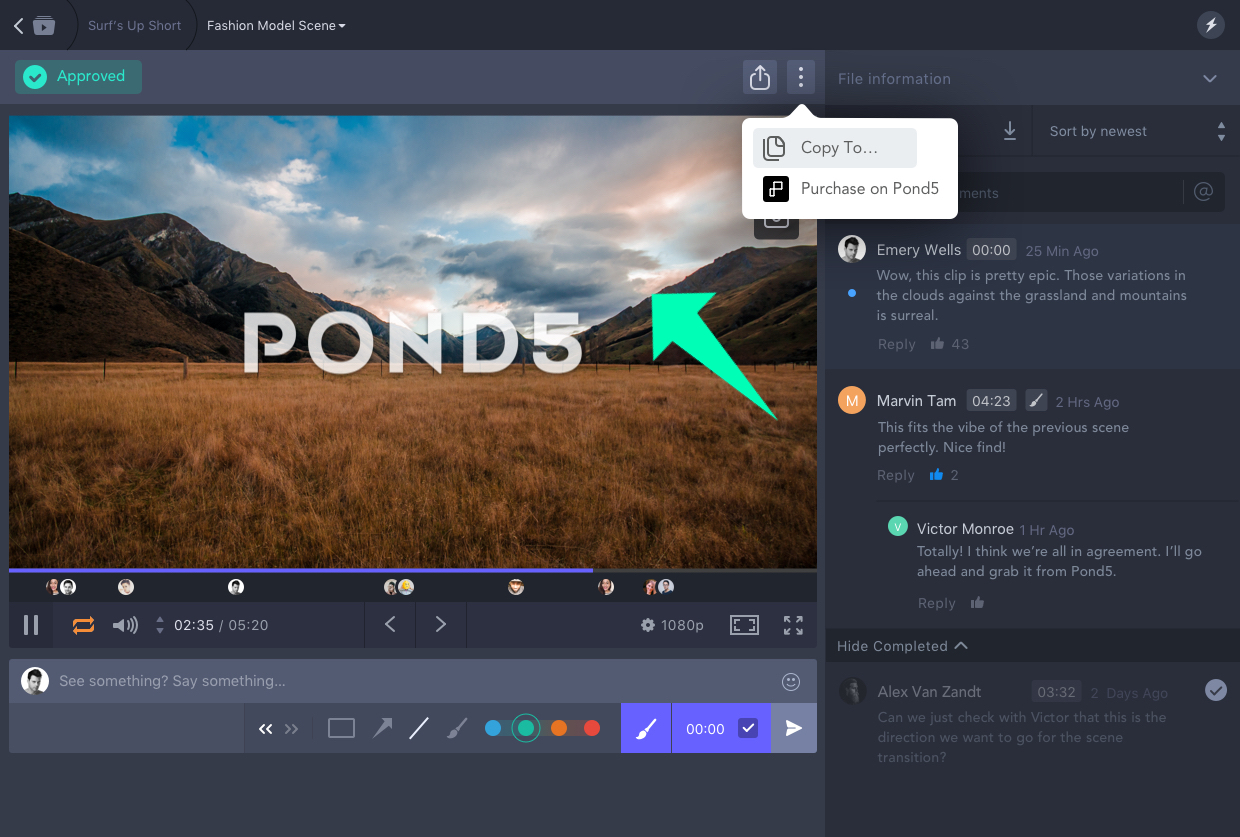
Task: Seek on the purple video progress bar
Action: point(300,570)
